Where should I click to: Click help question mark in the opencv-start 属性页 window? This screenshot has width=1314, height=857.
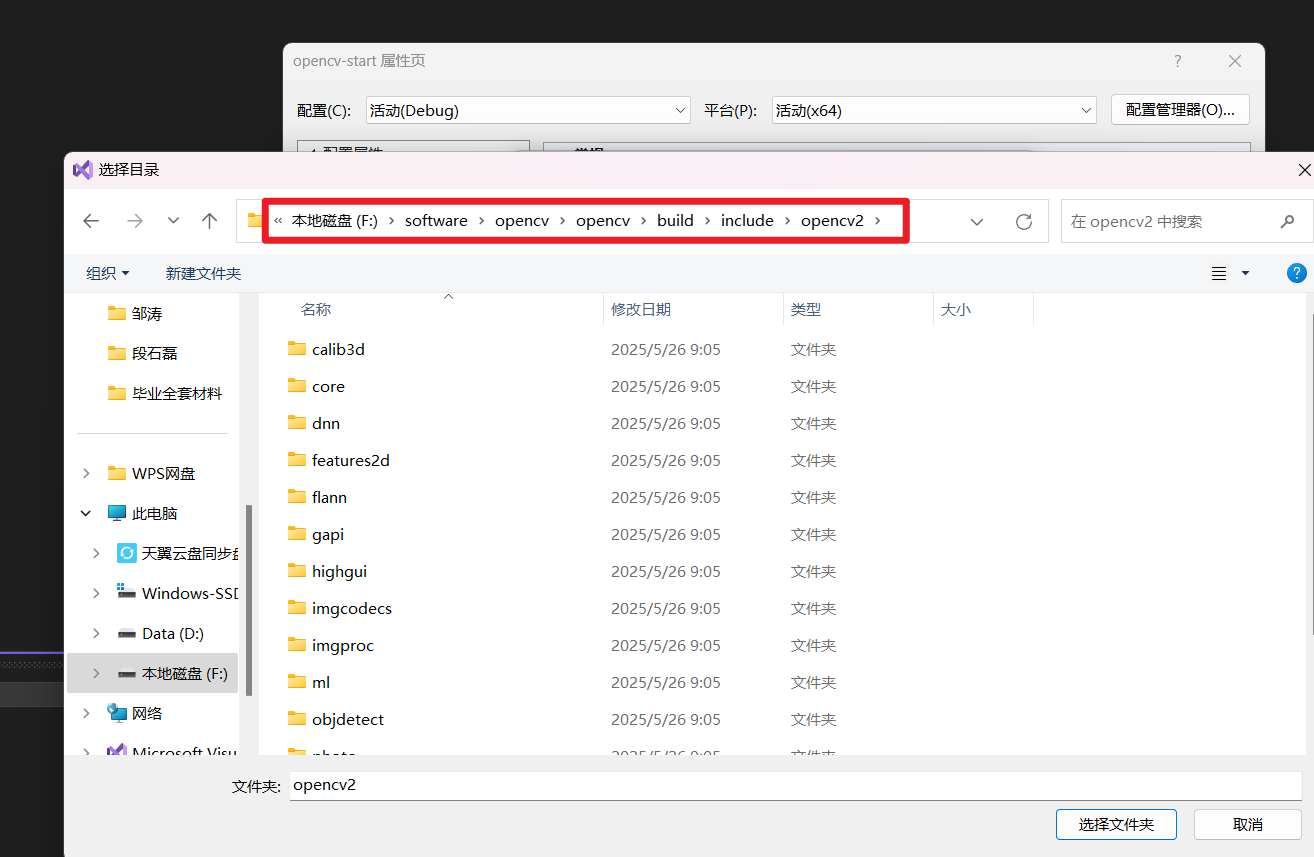click(1178, 61)
